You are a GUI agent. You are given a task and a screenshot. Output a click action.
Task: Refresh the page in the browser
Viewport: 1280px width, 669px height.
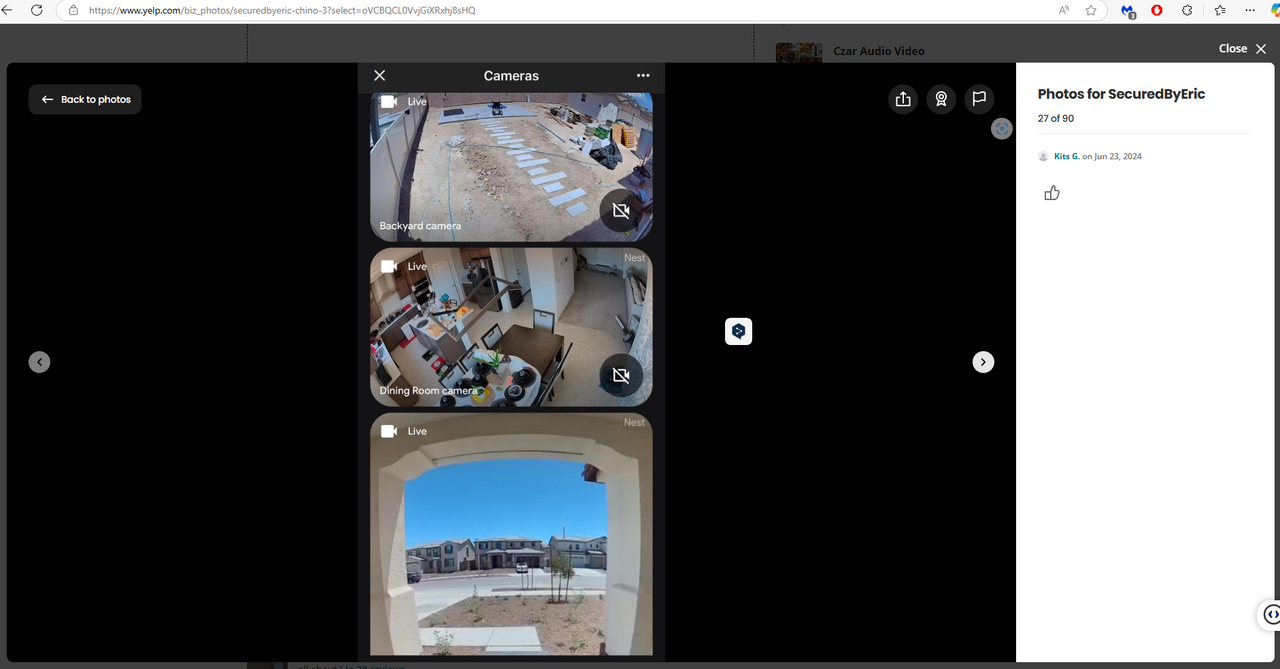coord(37,10)
